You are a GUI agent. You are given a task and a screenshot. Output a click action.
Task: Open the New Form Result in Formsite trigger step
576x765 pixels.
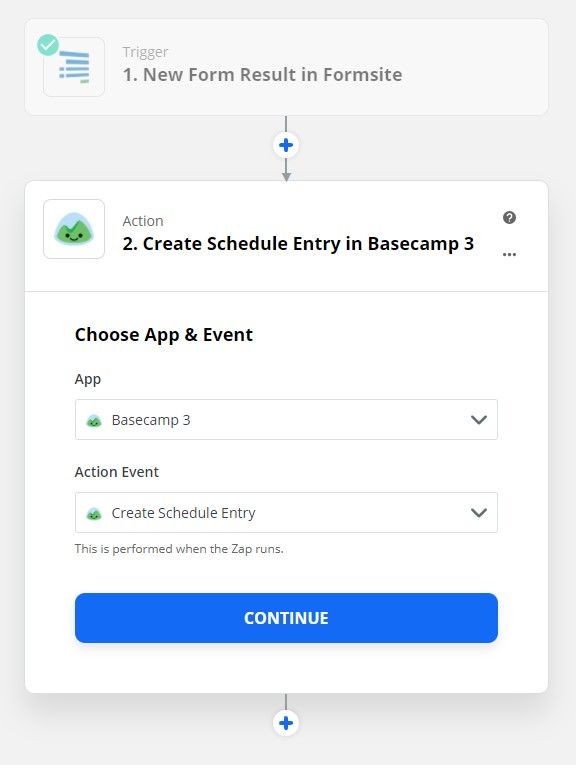pyautogui.click(x=286, y=67)
